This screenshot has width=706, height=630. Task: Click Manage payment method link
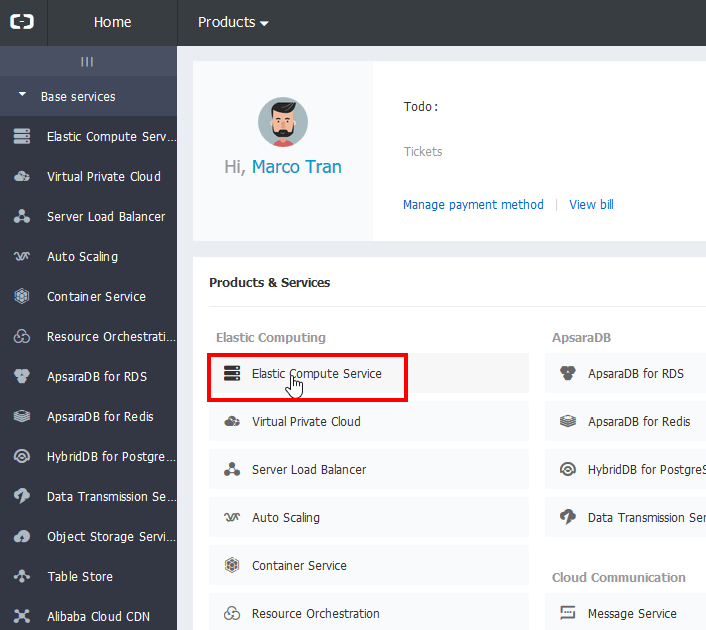473,205
